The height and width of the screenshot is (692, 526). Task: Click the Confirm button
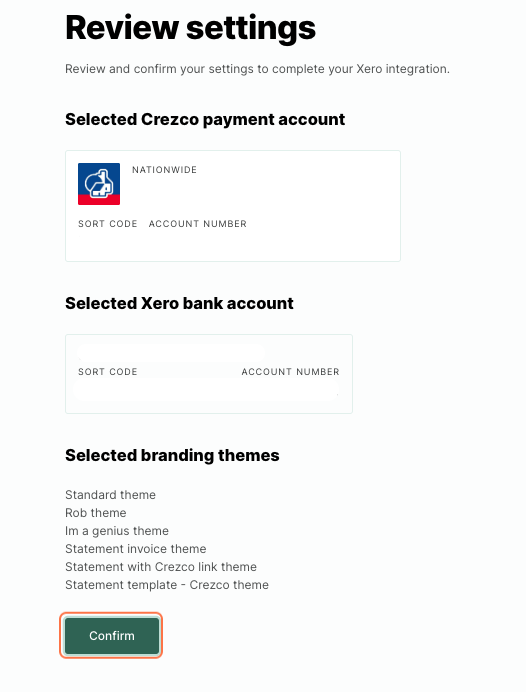[x=112, y=636]
